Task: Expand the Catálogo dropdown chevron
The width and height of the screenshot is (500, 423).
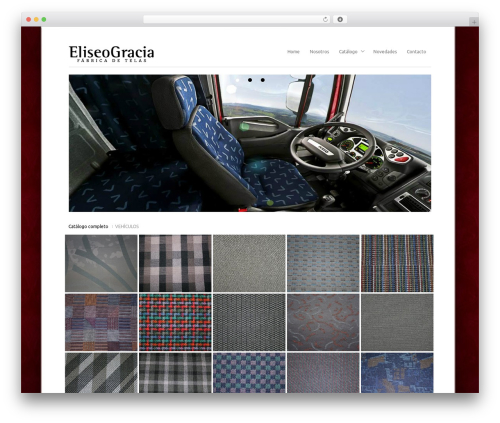Action: click(363, 51)
